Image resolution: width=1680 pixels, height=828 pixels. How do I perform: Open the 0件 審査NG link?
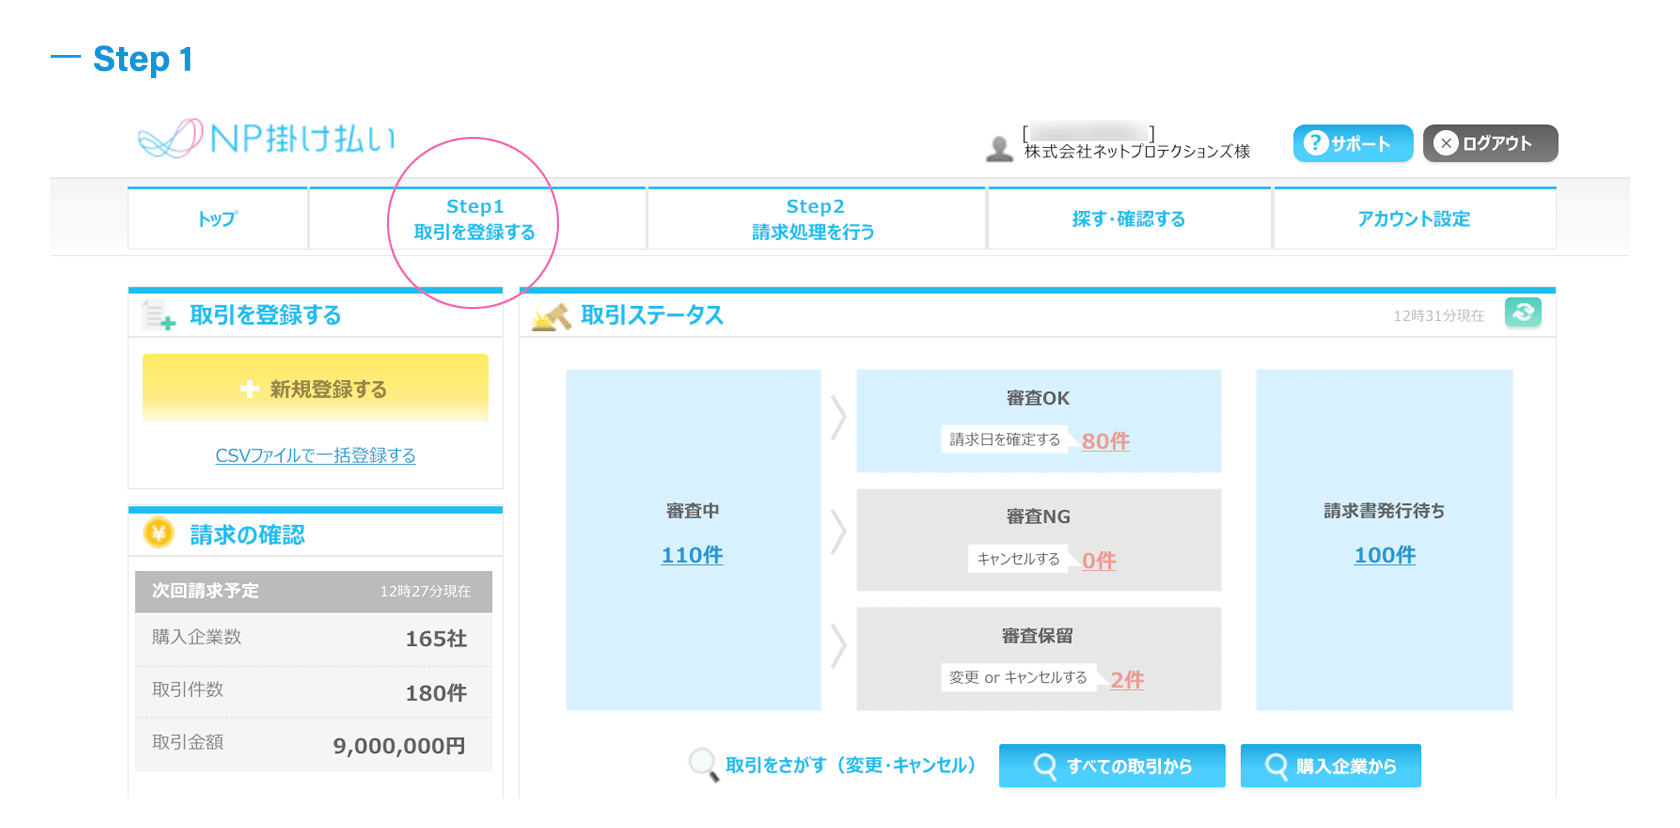tap(1099, 561)
